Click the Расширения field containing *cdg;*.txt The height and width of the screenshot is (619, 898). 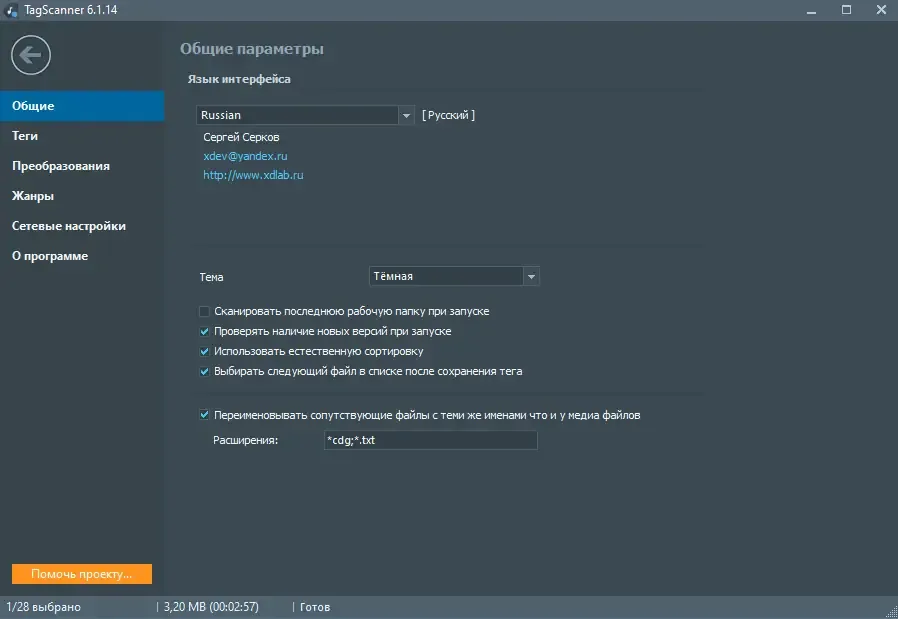pos(431,440)
